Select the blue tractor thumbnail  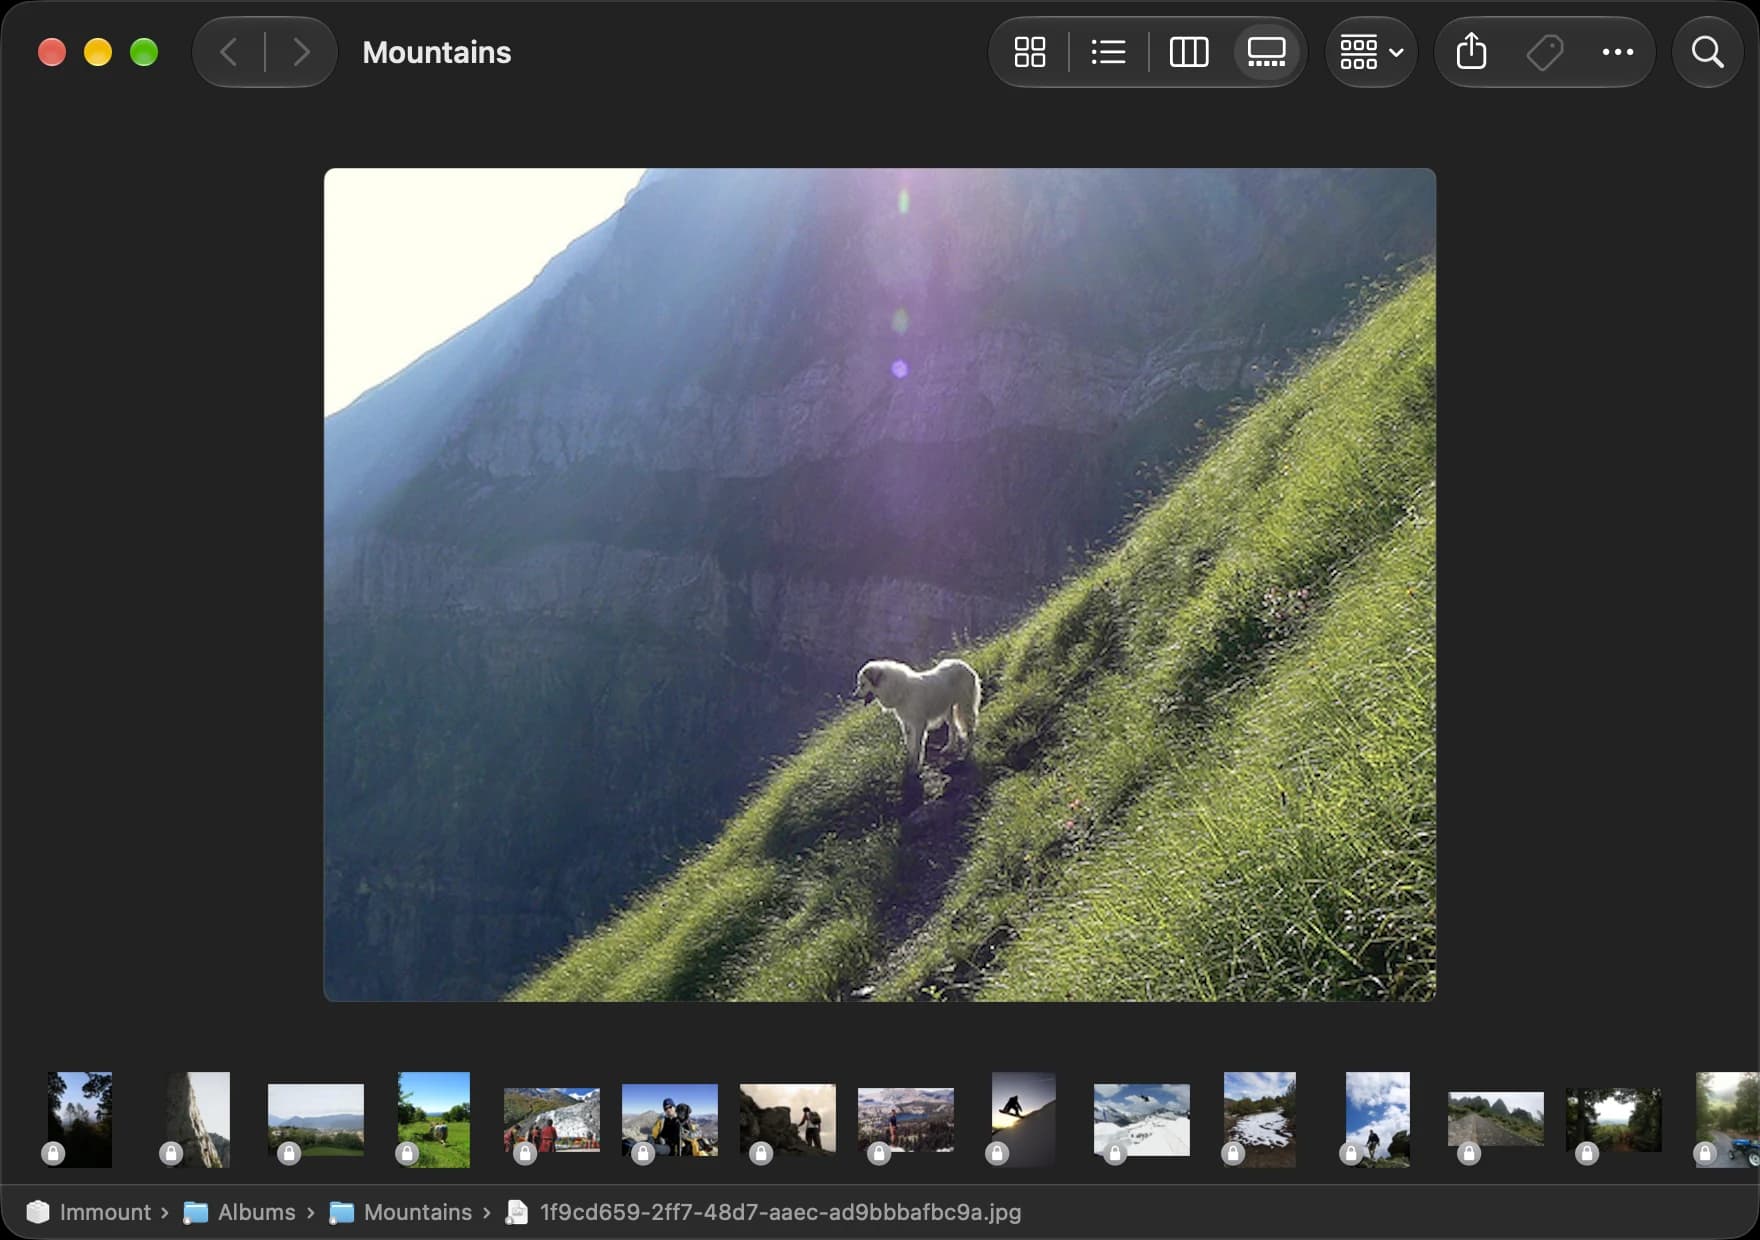tap(1728, 1120)
